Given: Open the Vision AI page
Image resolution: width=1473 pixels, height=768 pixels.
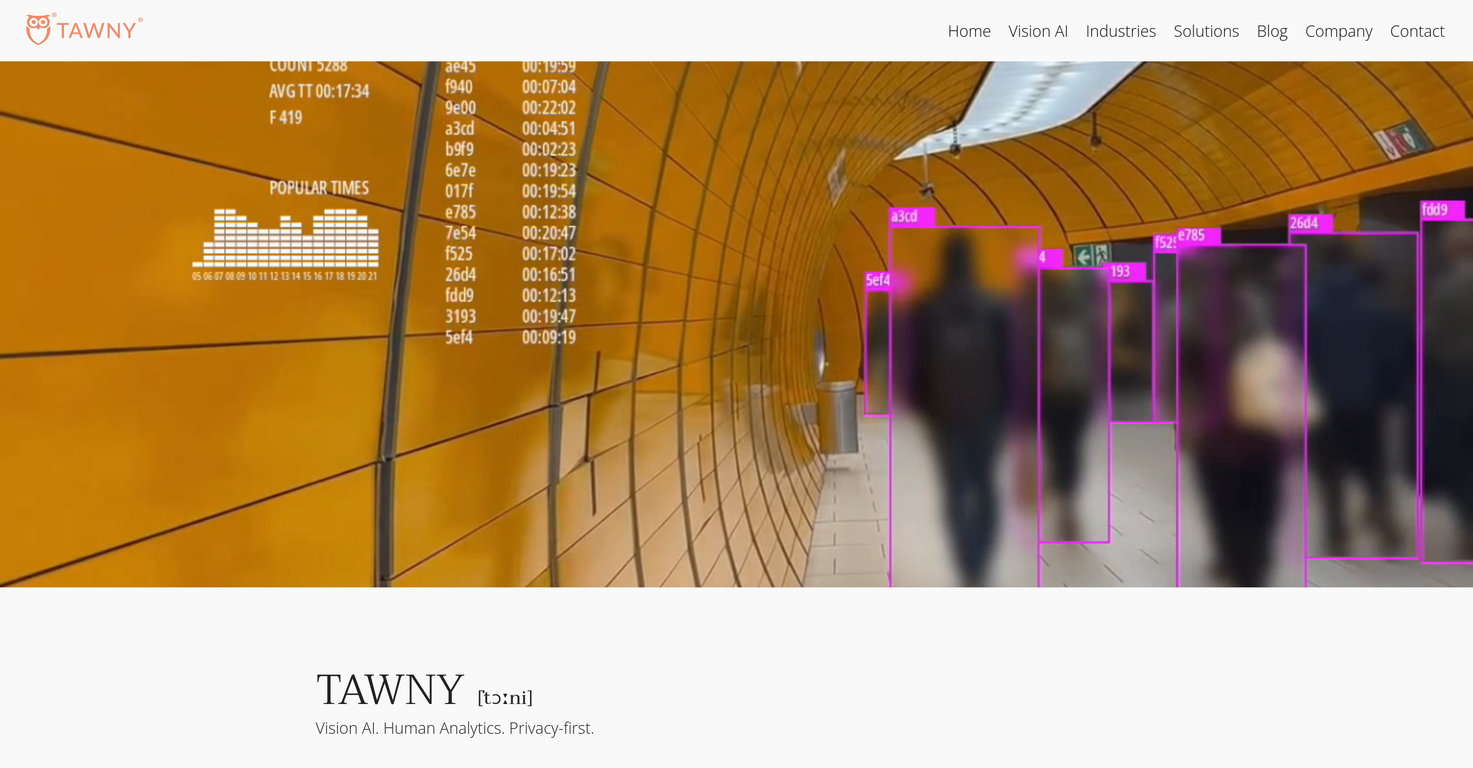Looking at the screenshot, I should [1037, 31].
